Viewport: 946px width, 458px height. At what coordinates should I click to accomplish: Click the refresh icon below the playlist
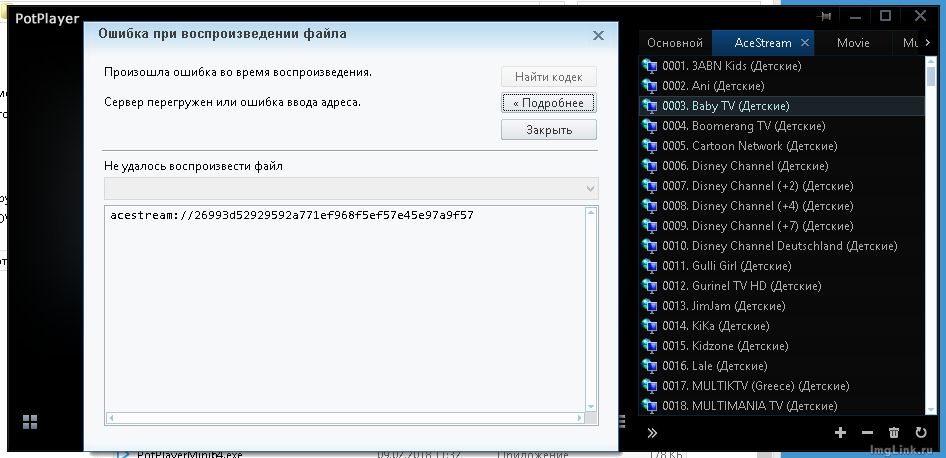920,433
